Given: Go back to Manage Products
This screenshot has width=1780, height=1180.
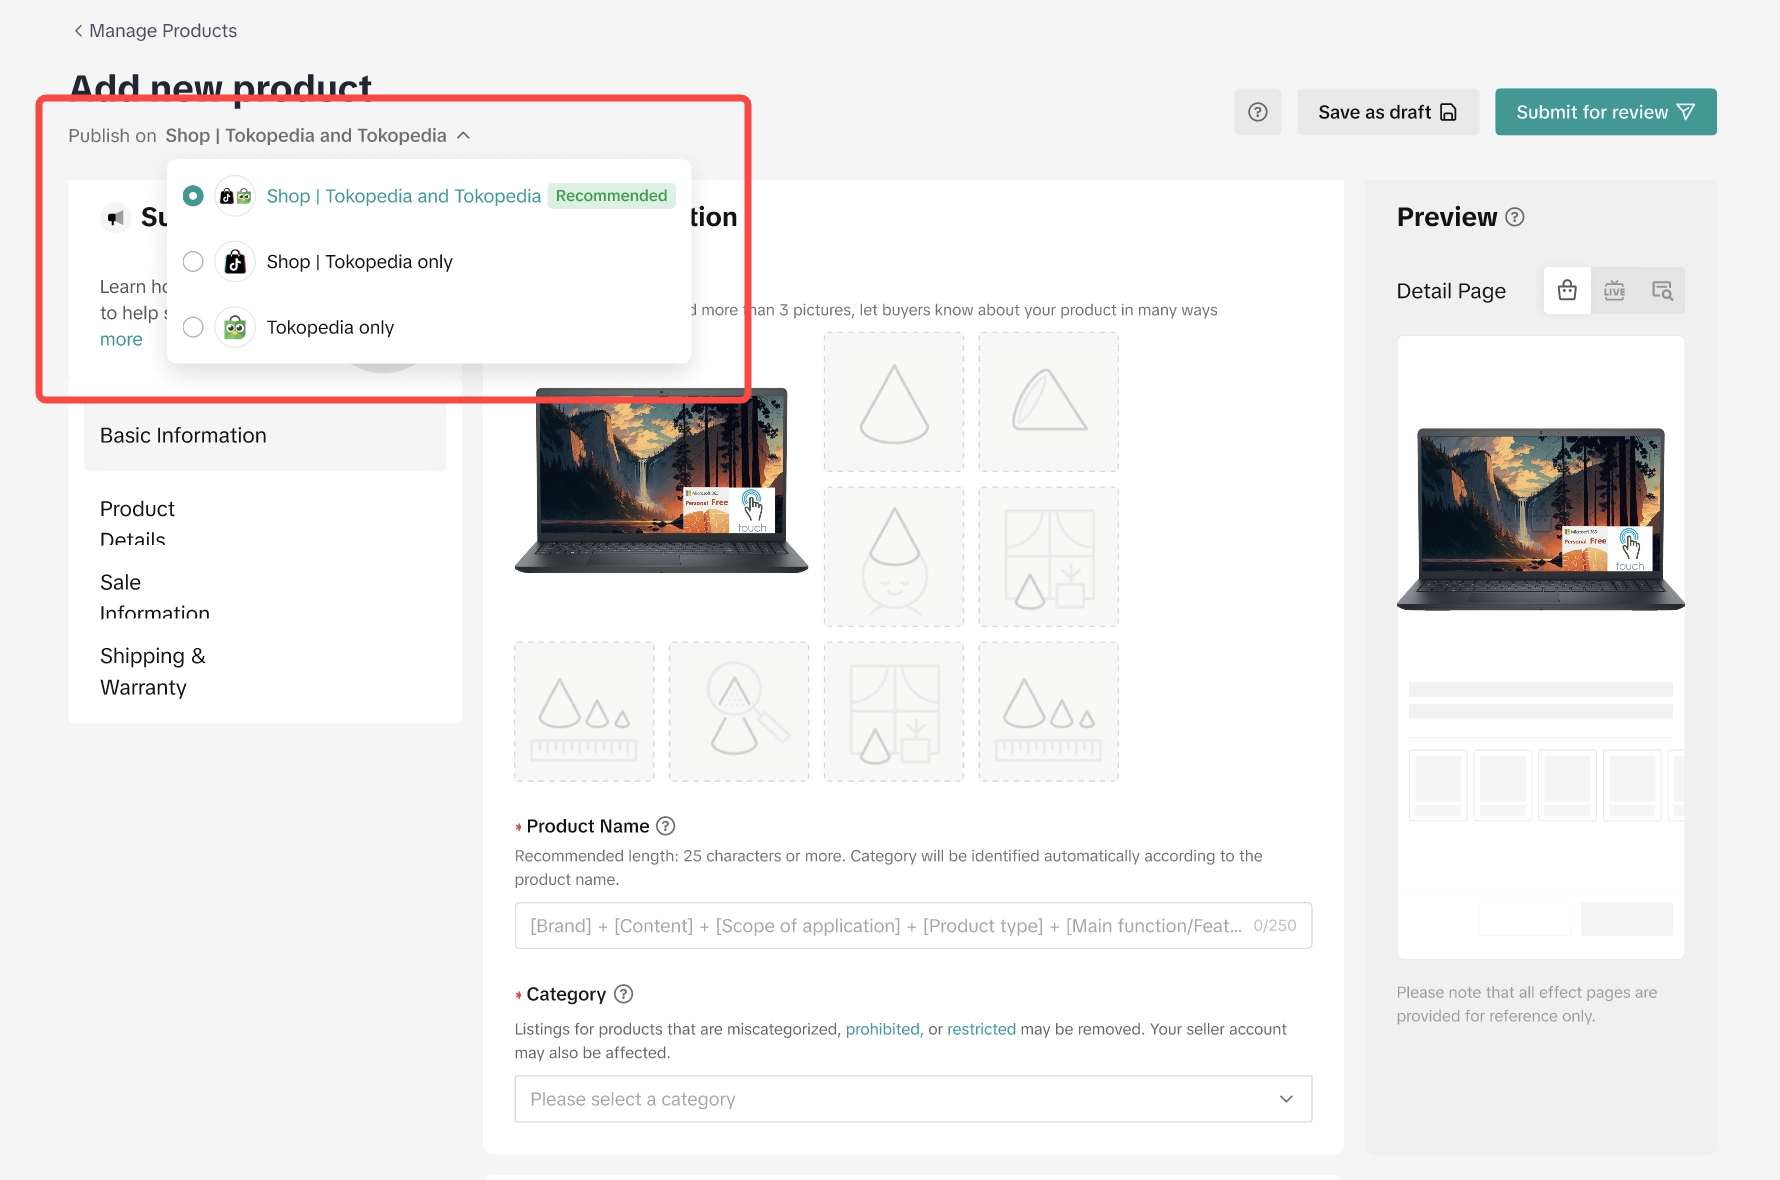Looking at the screenshot, I should click(155, 31).
